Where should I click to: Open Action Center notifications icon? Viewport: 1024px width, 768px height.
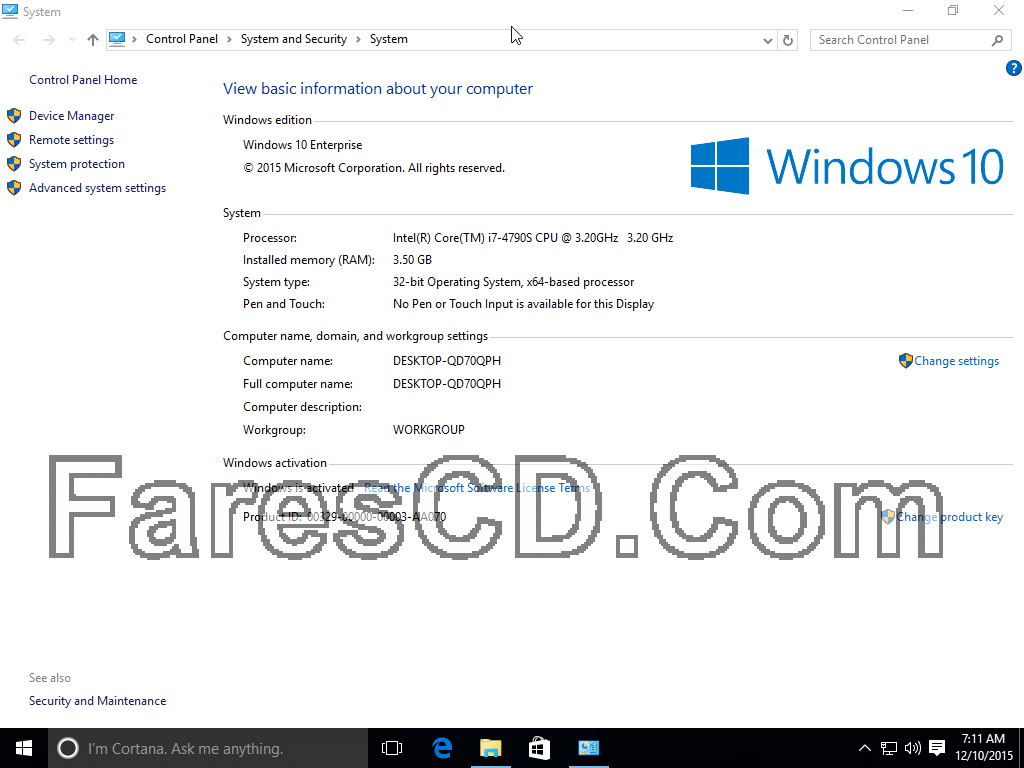pos(937,748)
